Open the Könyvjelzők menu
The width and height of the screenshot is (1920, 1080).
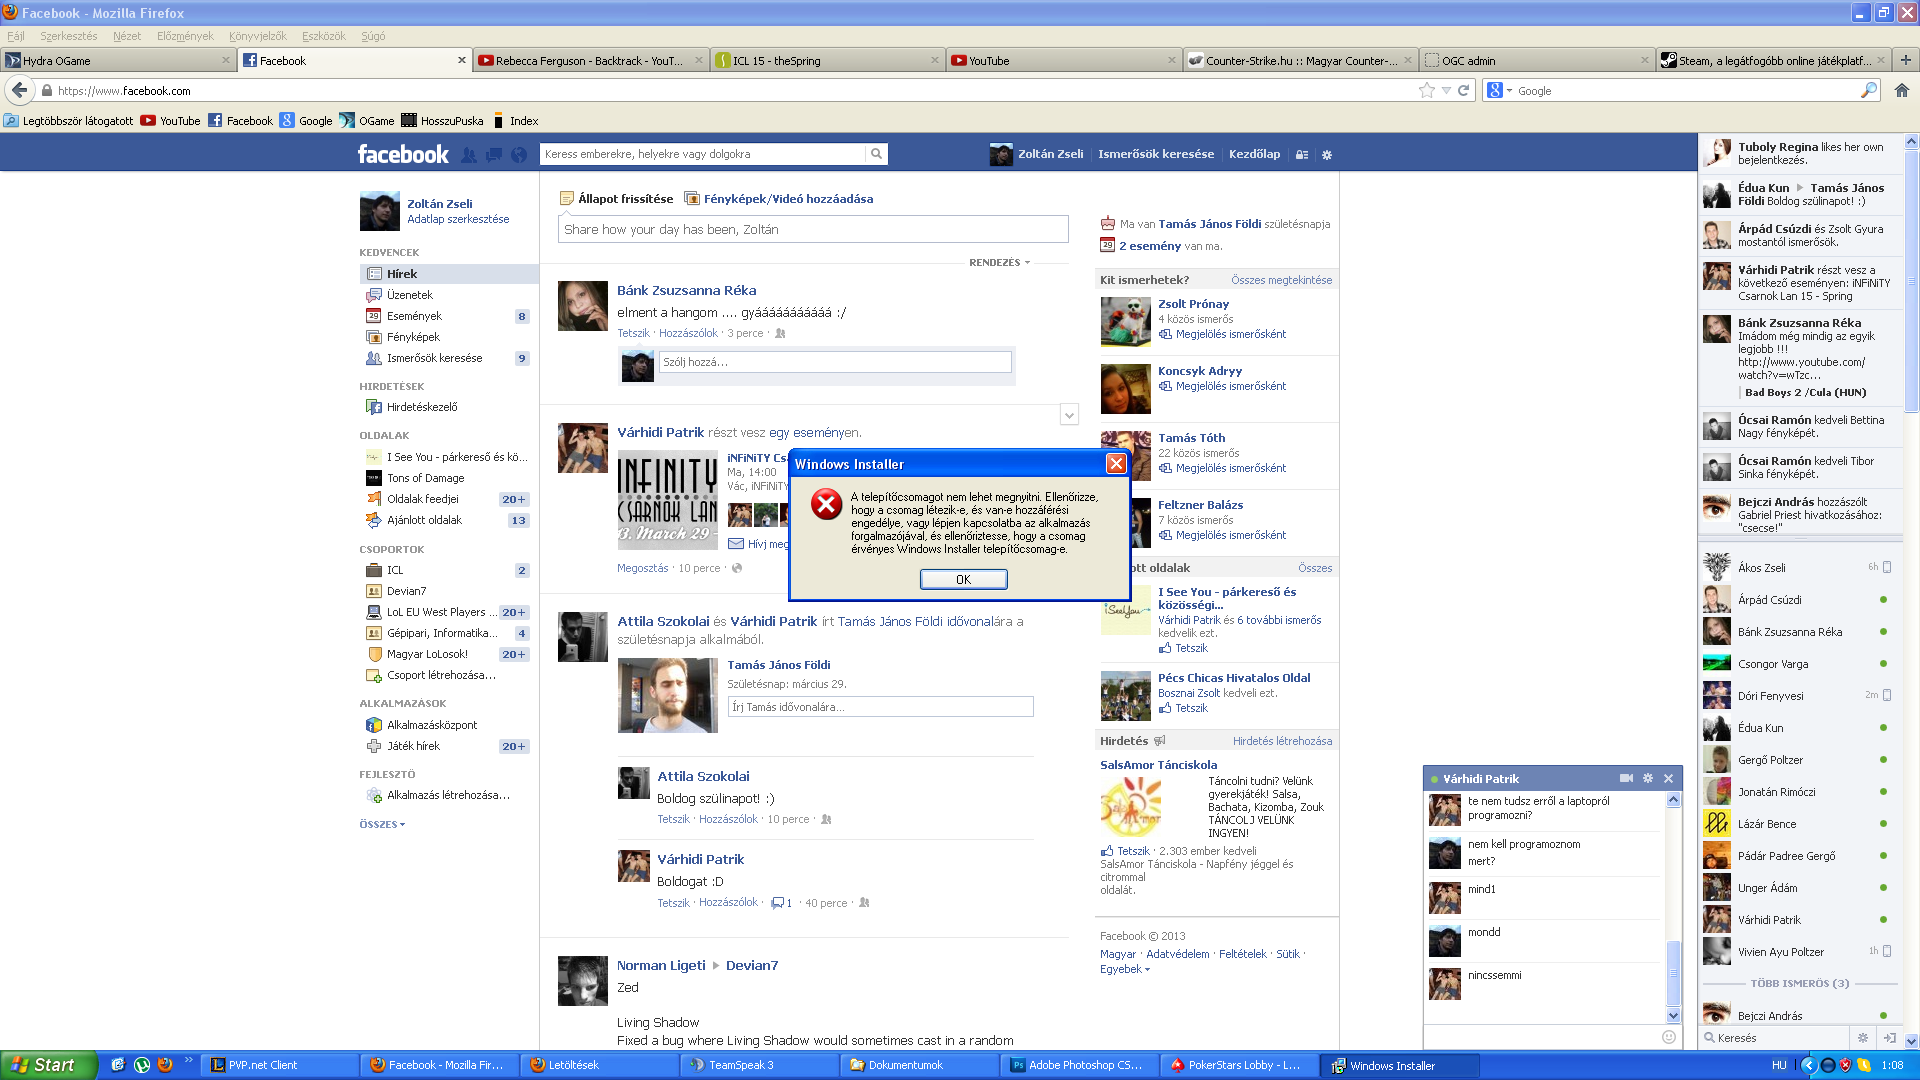pyautogui.click(x=258, y=36)
